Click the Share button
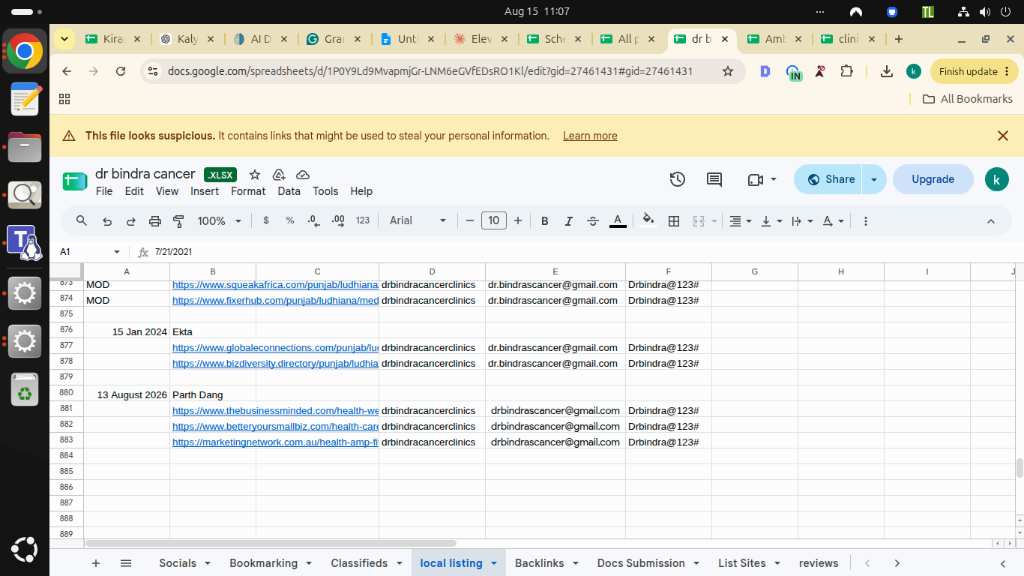 831,180
